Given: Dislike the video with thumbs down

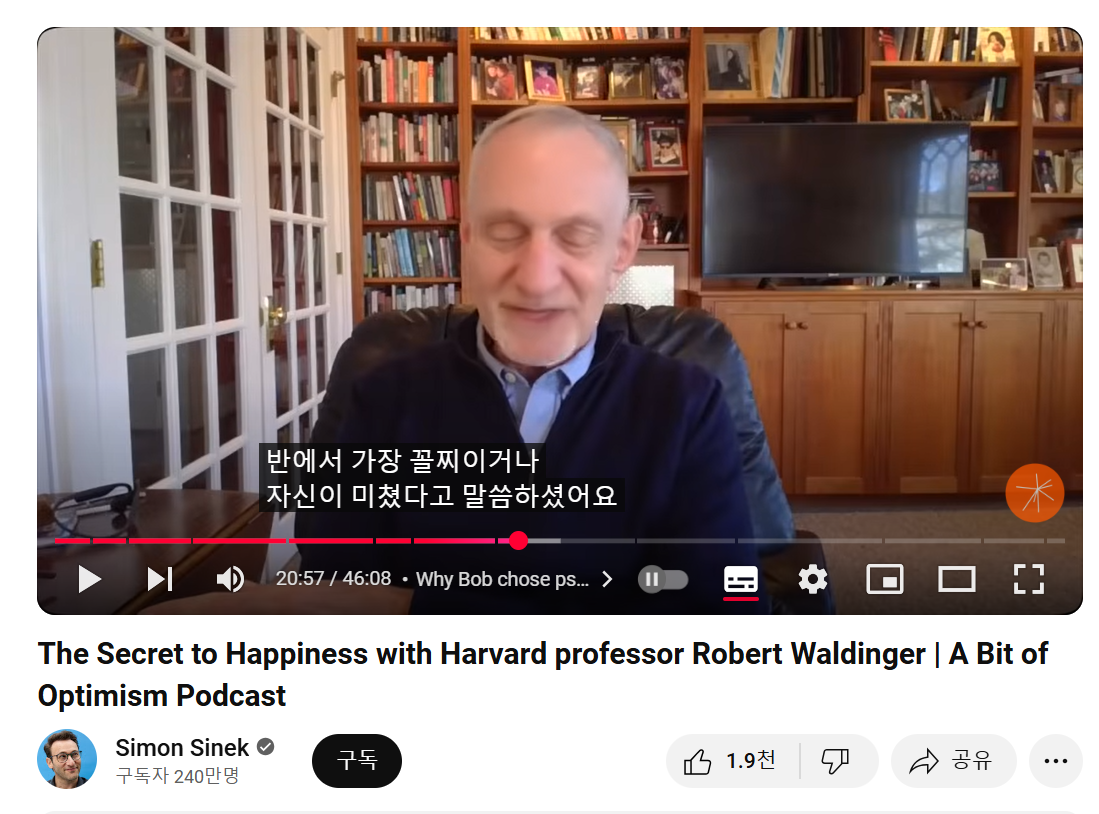Looking at the screenshot, I should (835, 761).
